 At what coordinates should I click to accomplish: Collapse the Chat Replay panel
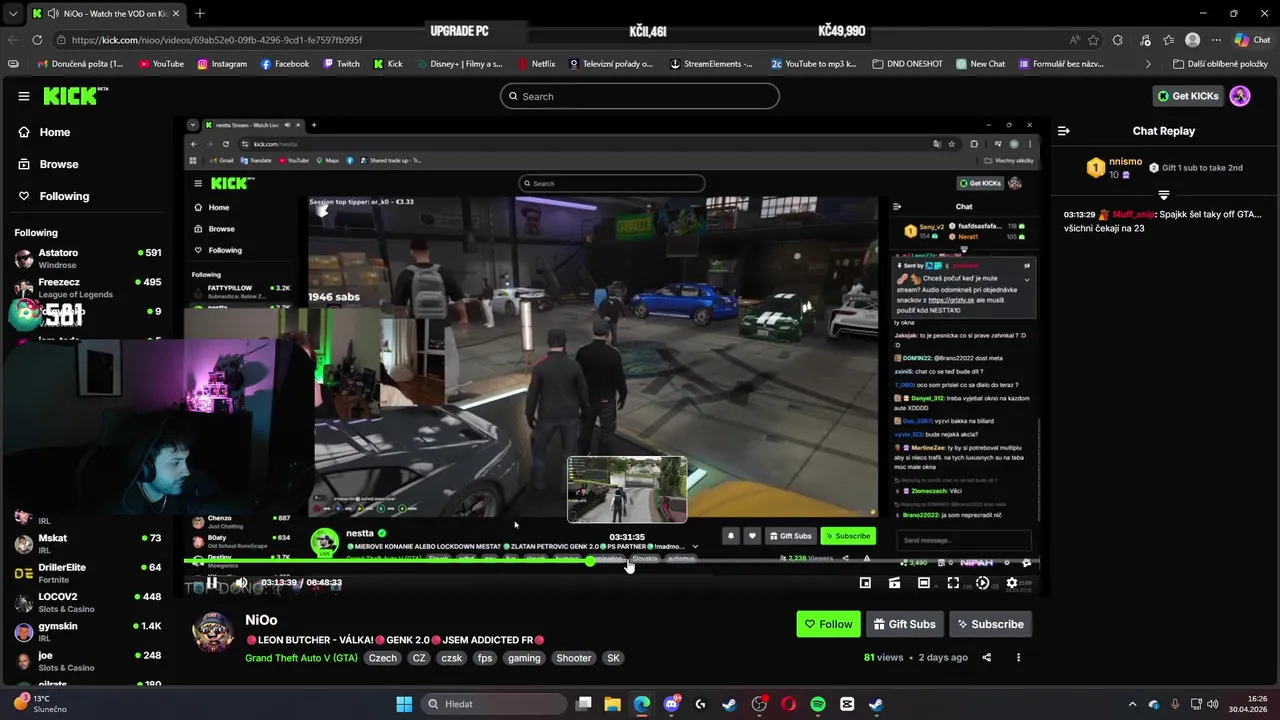pyautogui.click(x=1064, y=131)
